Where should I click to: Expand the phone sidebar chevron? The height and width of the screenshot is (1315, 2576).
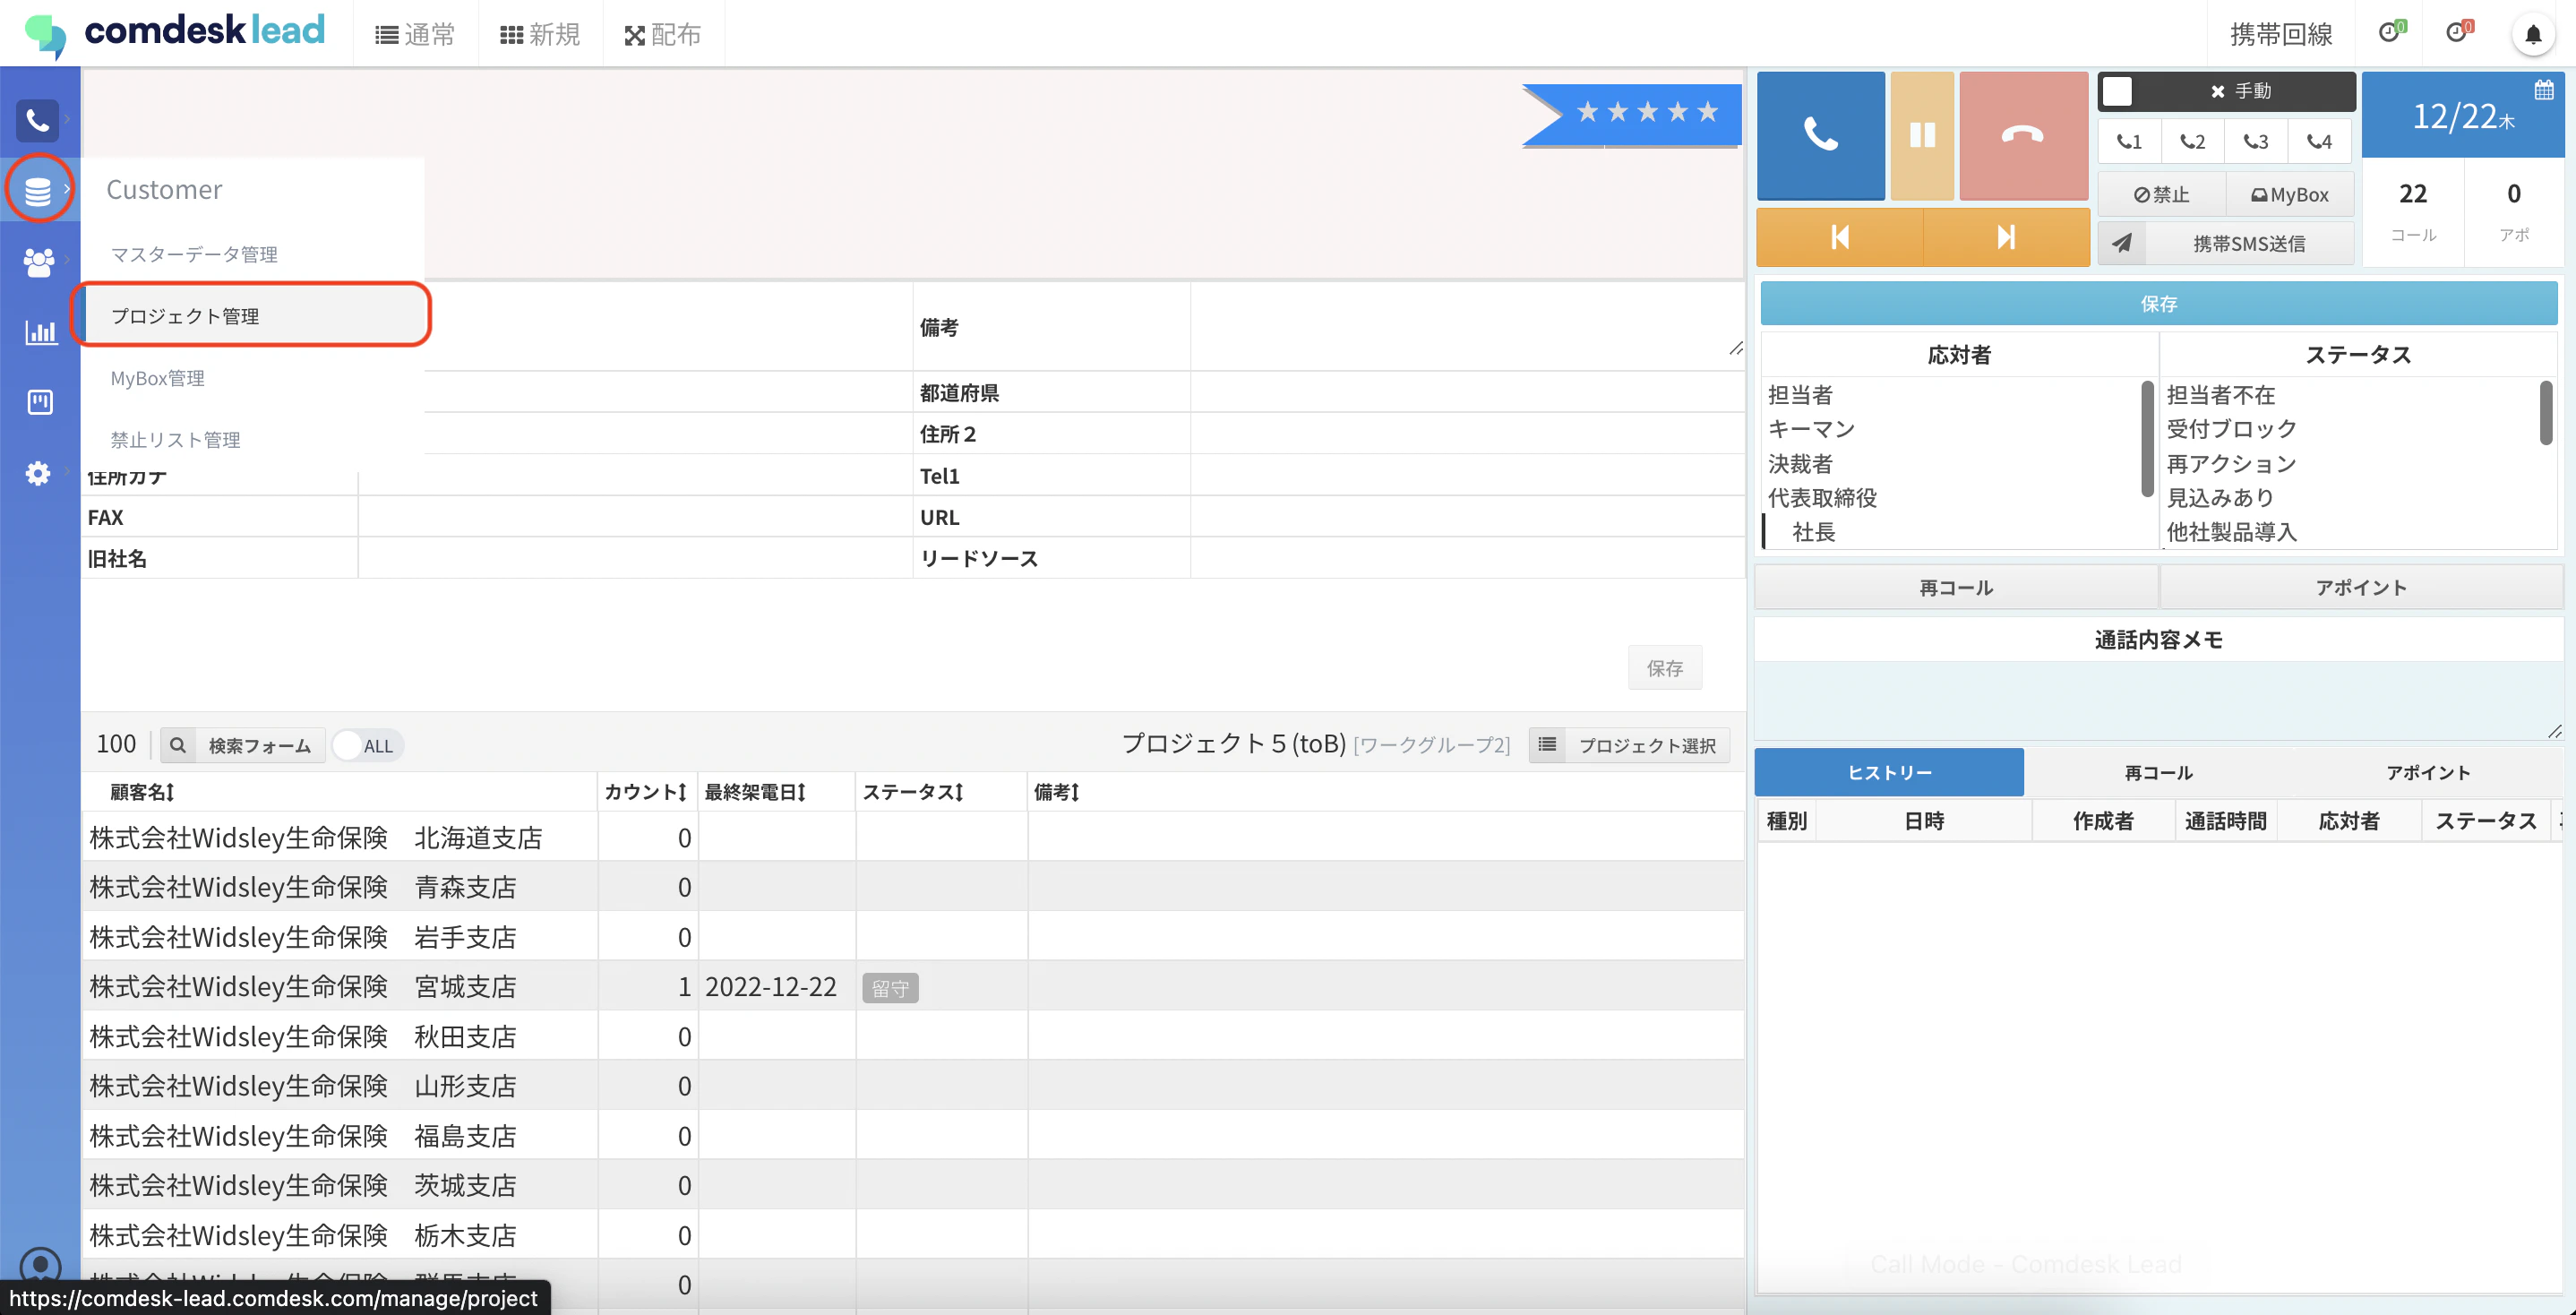pos(67,119)
